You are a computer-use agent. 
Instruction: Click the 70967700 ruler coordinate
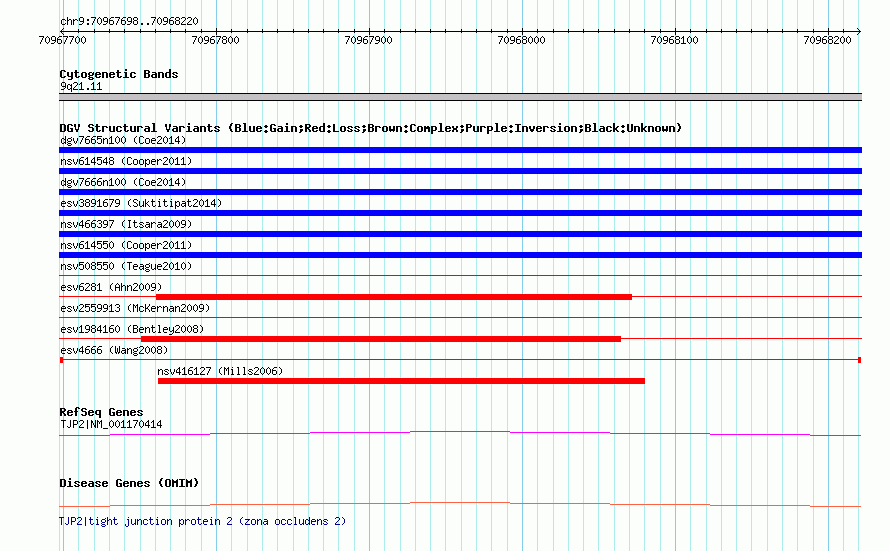tap(62, 40)
